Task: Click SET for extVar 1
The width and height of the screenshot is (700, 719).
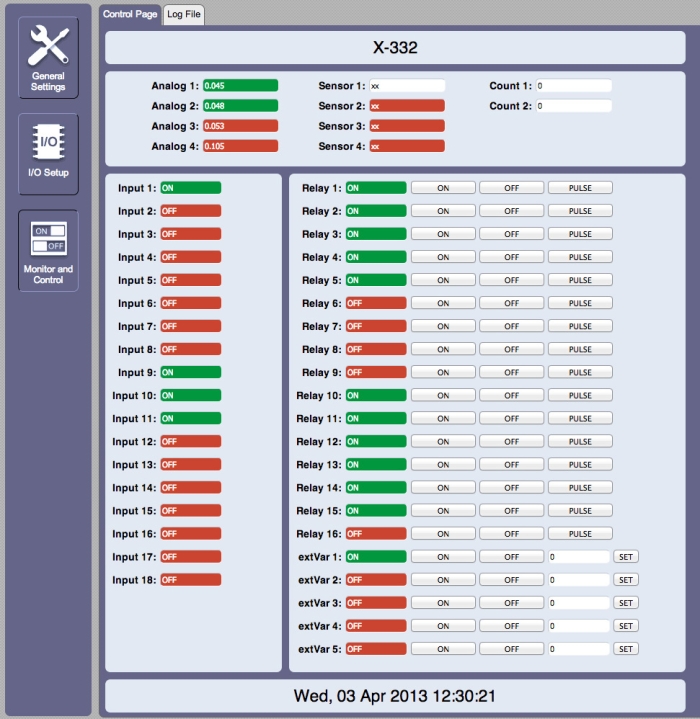Action: click(x=626, y=557)
